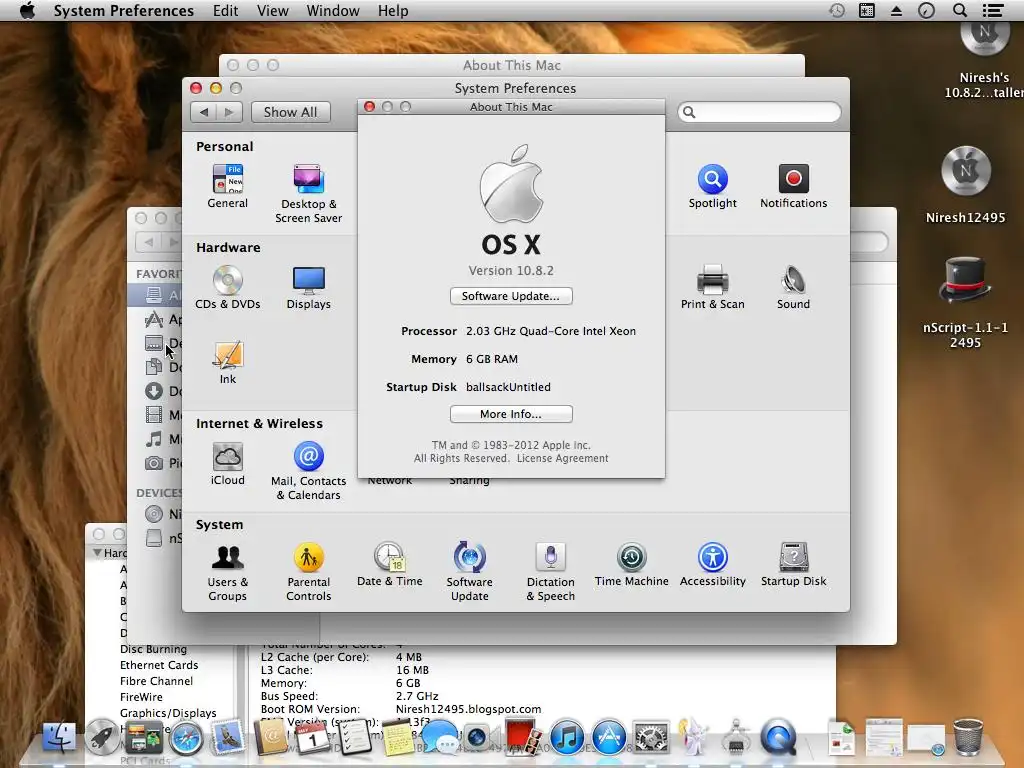Click the Music note icon in Finder sidebar

click(153, 439)
